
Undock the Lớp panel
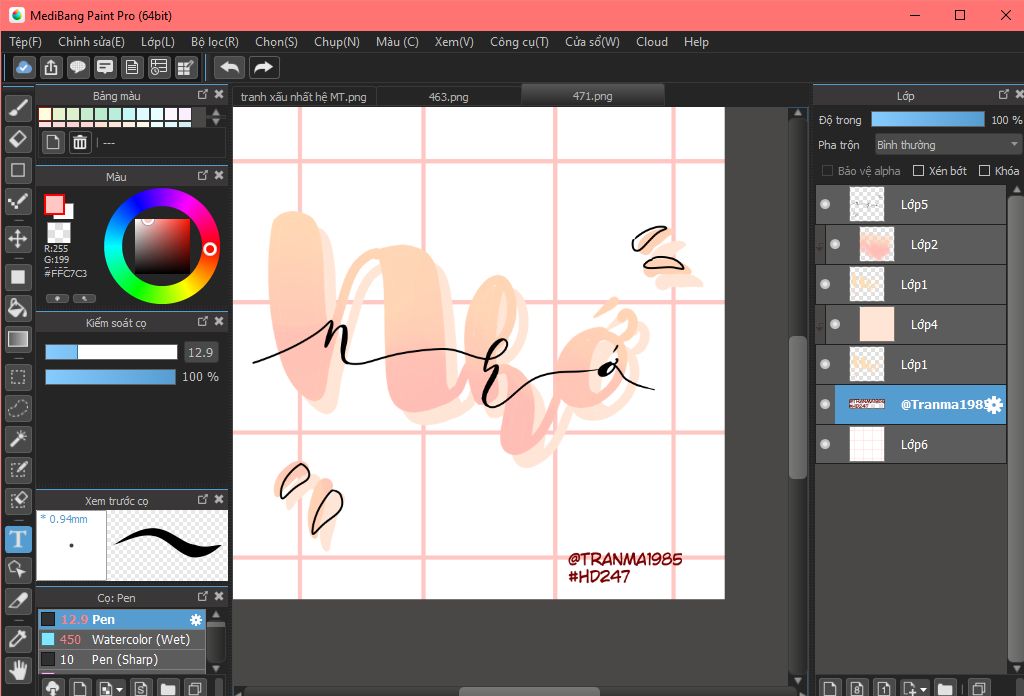tap(1004, 95)
